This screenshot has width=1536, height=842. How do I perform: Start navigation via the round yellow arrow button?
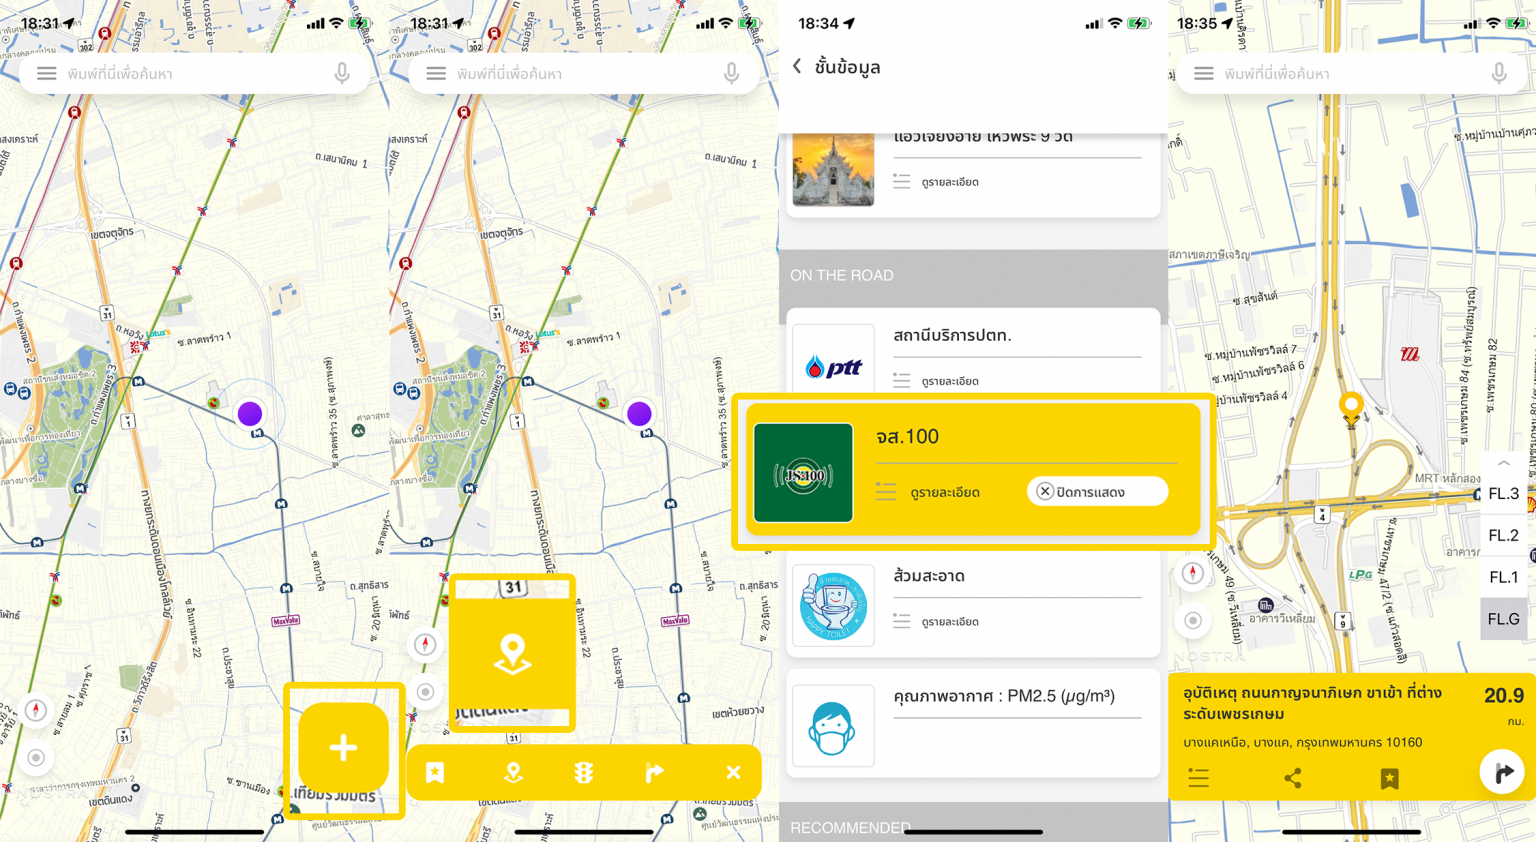click(1502, 771)
